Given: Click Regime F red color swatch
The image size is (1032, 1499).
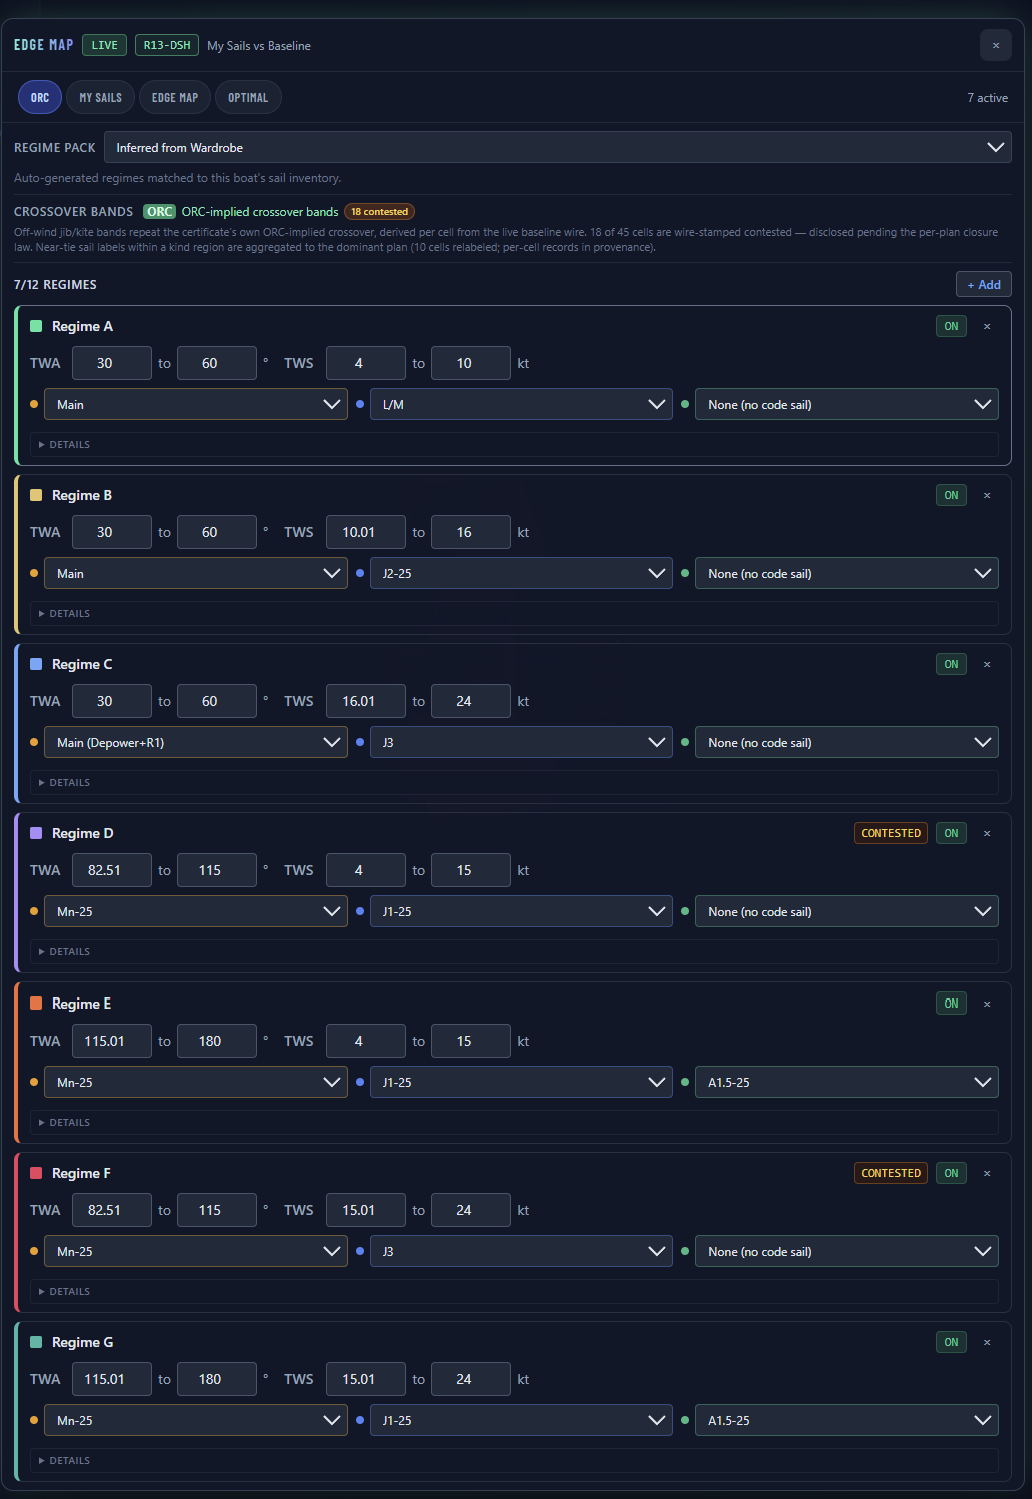Looking at the screenshot, I should point(36,1173).
